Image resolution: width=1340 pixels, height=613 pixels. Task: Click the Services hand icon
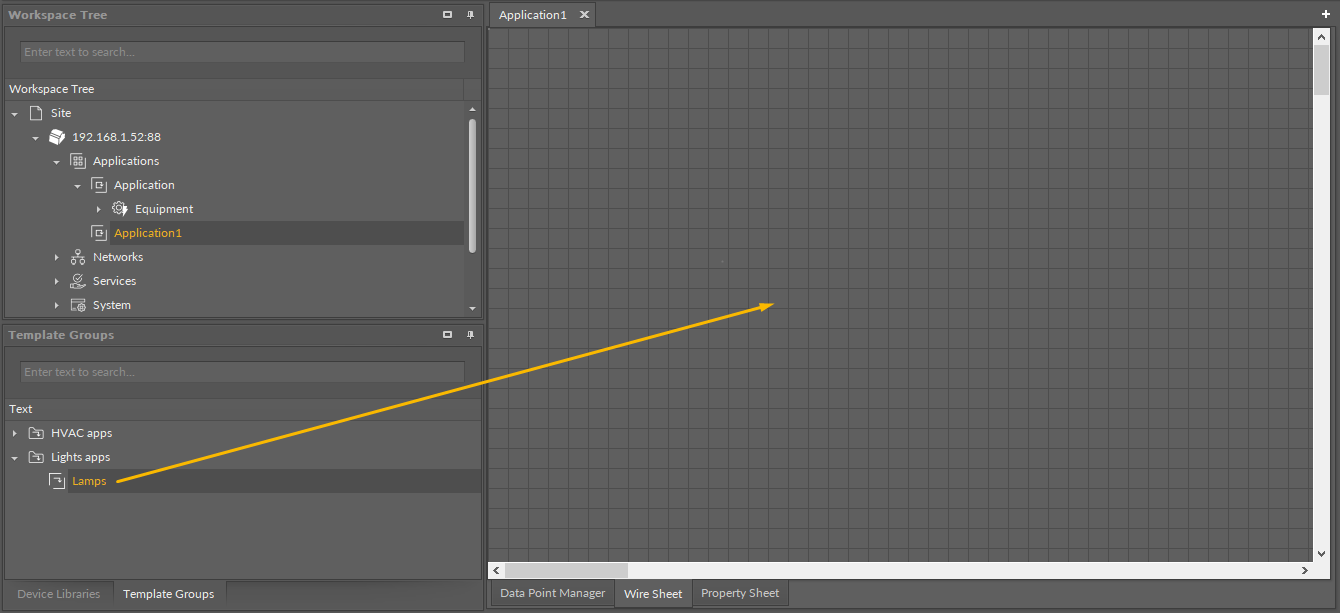click(x=78, y=281)
